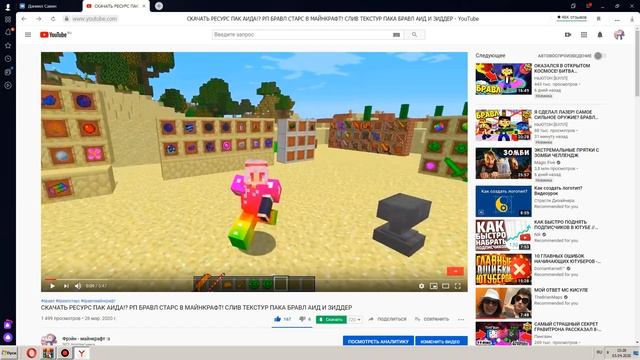
Task: Open browser sidebar bookmarks star
Action: pyautogui.click(x=8, y=45)
